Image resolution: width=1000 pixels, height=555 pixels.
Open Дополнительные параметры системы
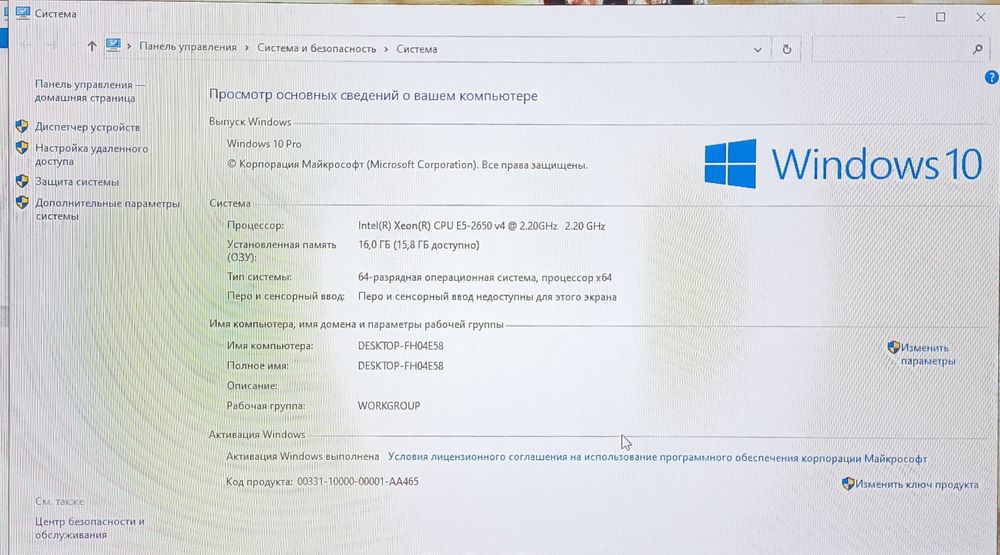coord(107,210)
